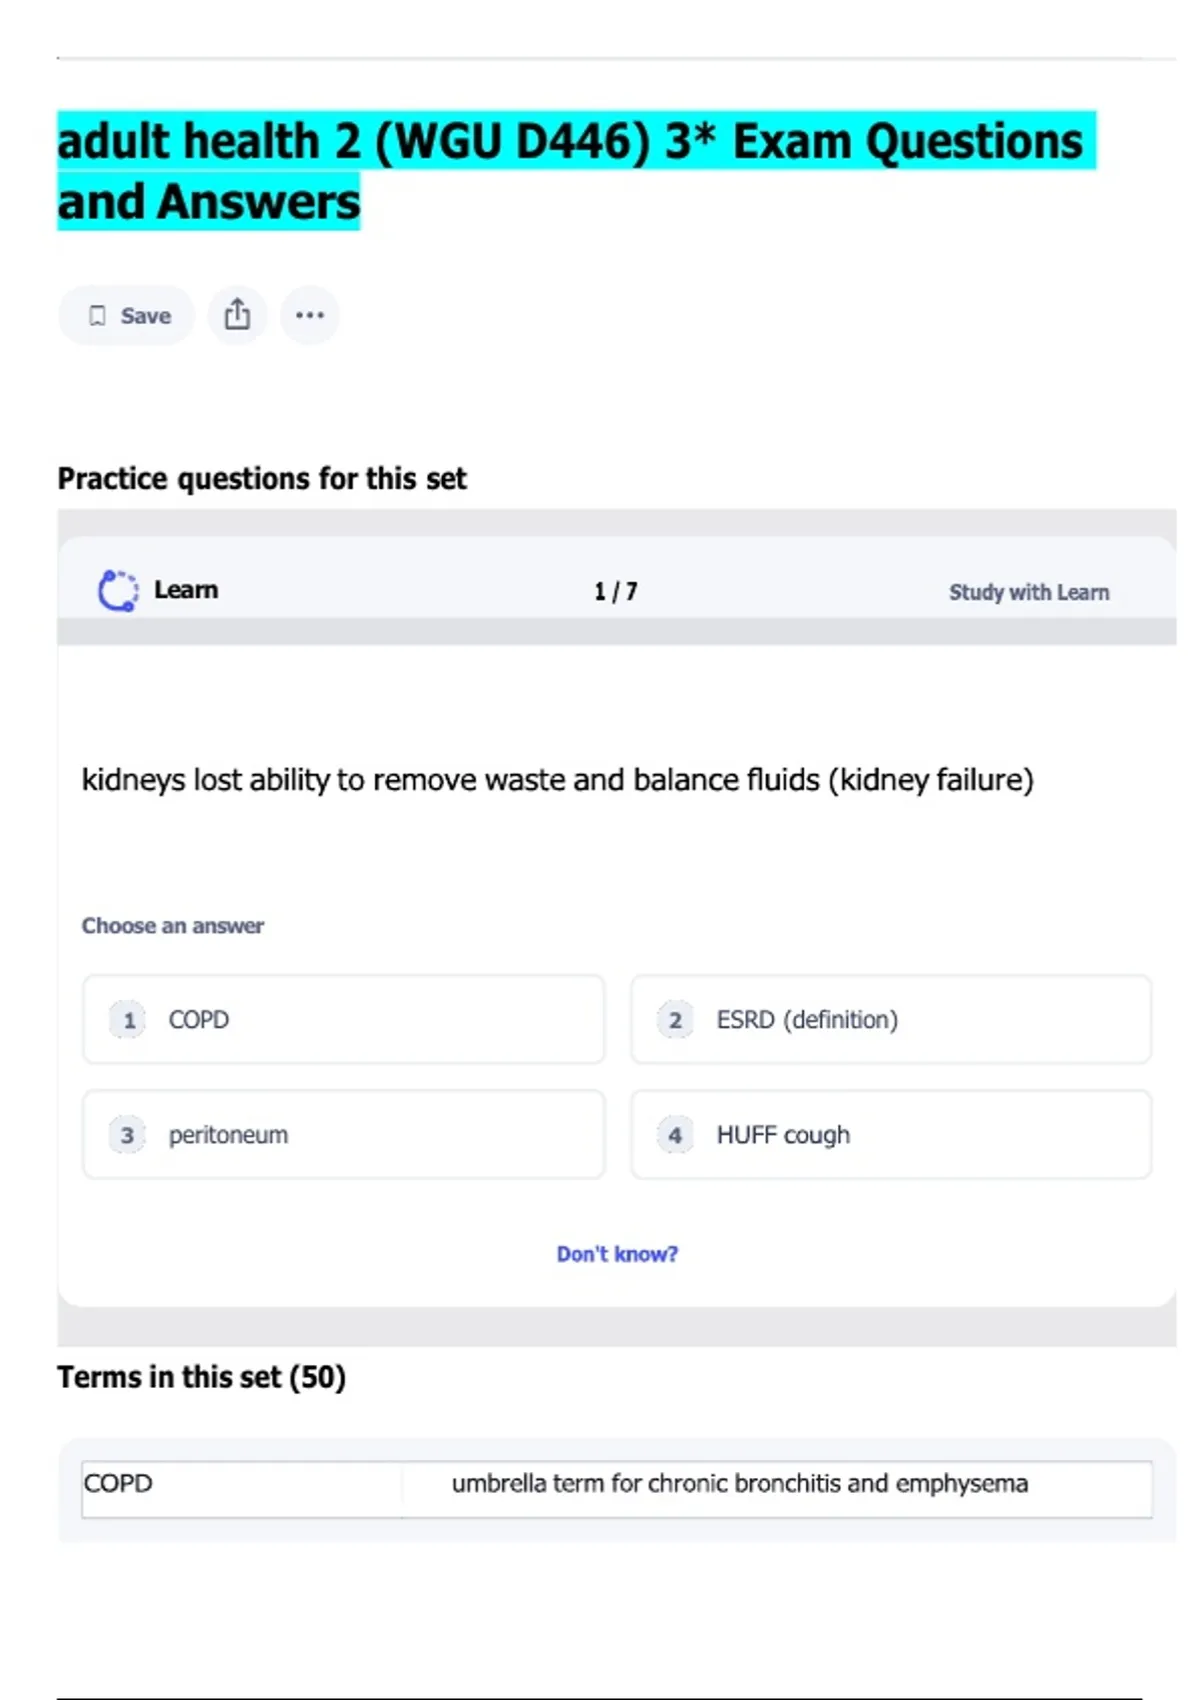This screenshot has width=1200, height=1700.
Task: Click the Learn mode circular icon
Action: 118,590
